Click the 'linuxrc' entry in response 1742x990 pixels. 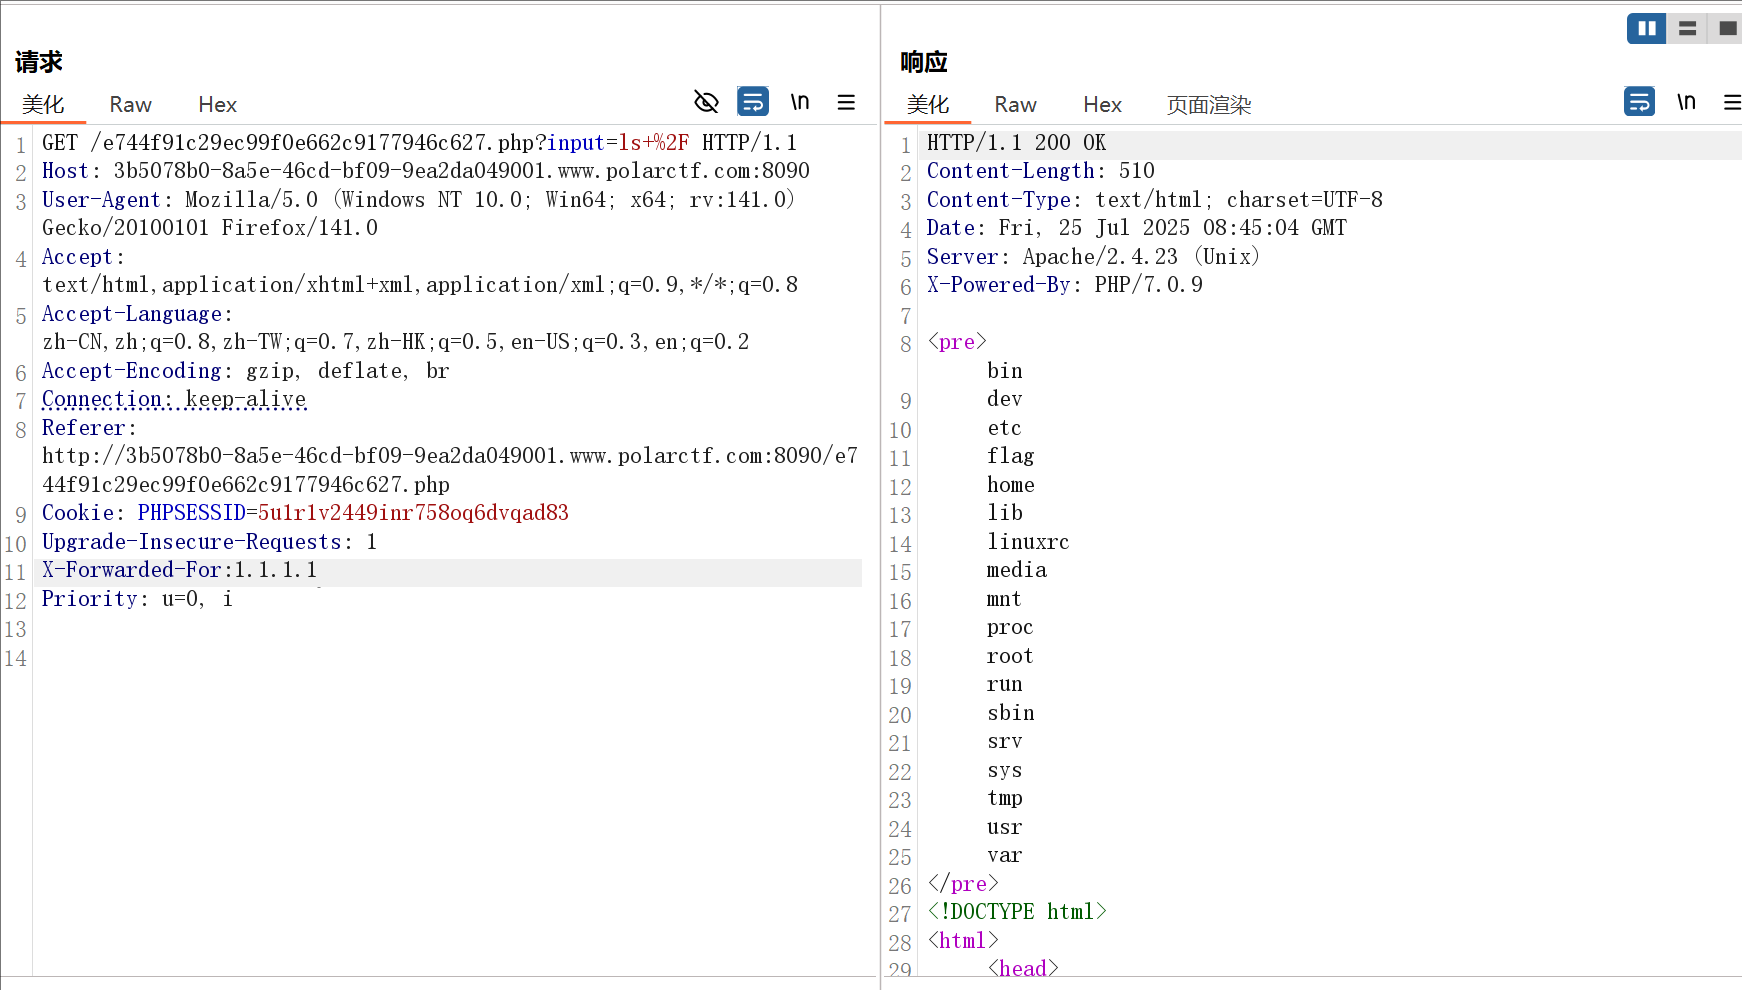click(x=1028, y=542)
